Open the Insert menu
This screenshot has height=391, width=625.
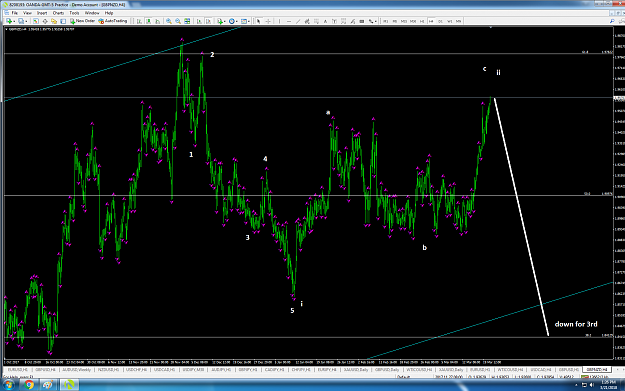click(42, 13)
